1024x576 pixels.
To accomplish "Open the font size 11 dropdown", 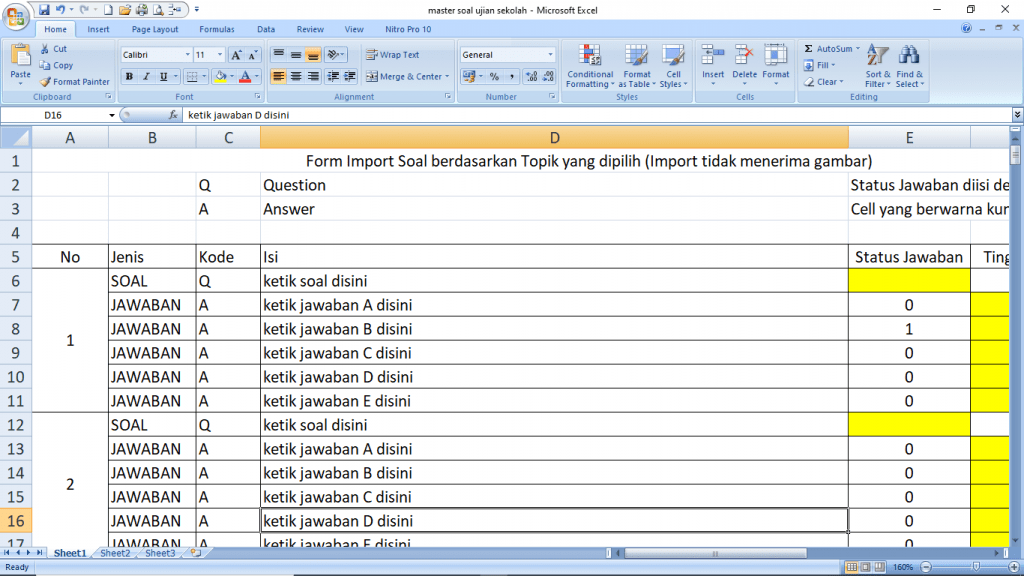I will [219, 55].
